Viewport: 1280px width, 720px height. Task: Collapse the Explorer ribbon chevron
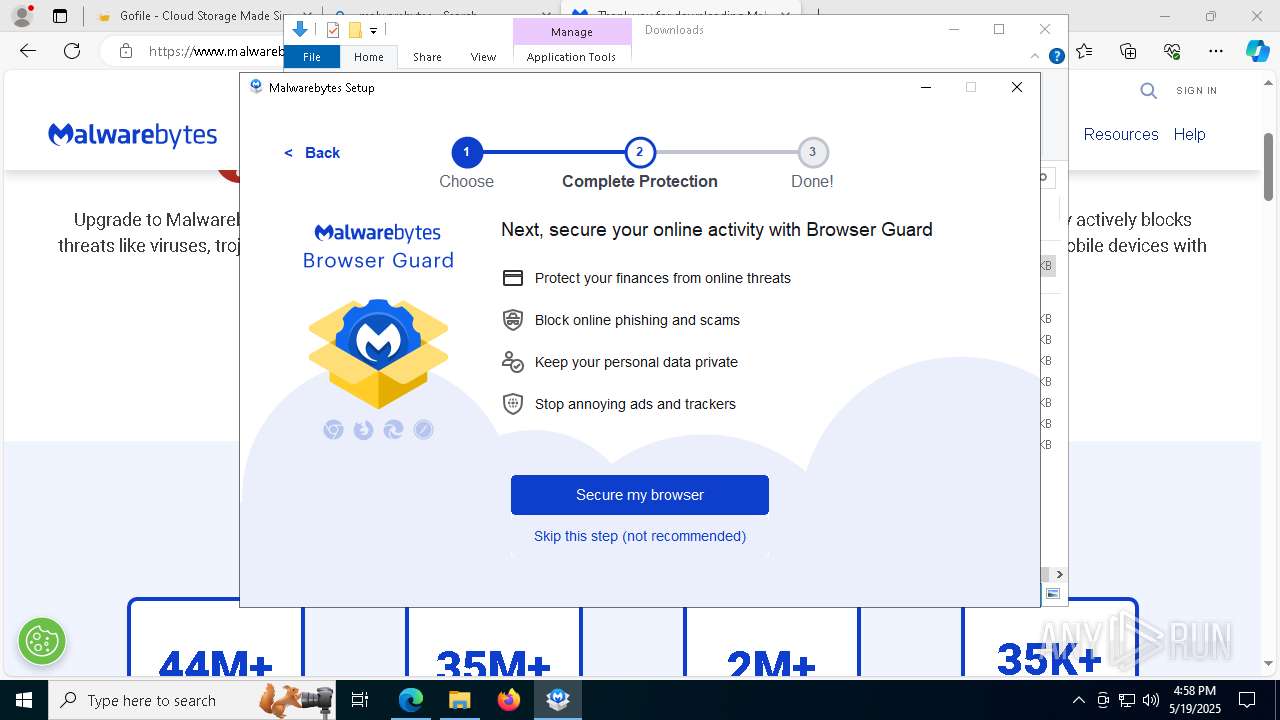(x=1036, y=57)
